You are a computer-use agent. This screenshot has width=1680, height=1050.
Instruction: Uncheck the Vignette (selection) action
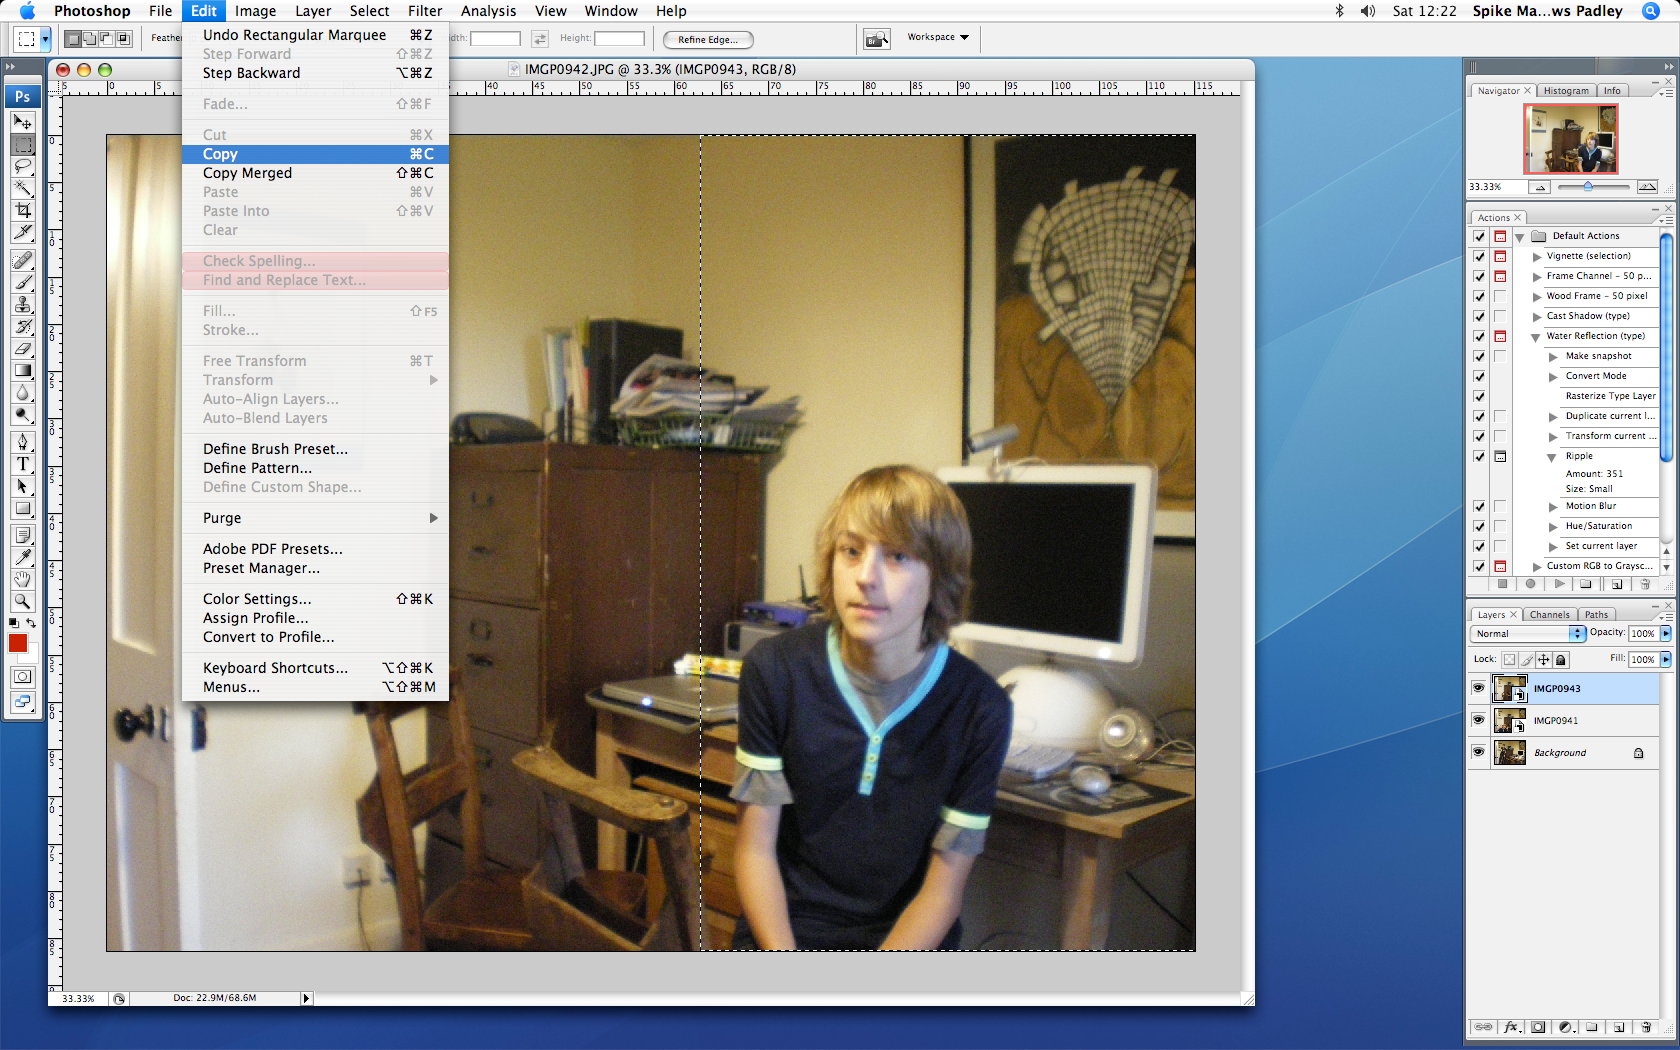(x=1478, y=256)
